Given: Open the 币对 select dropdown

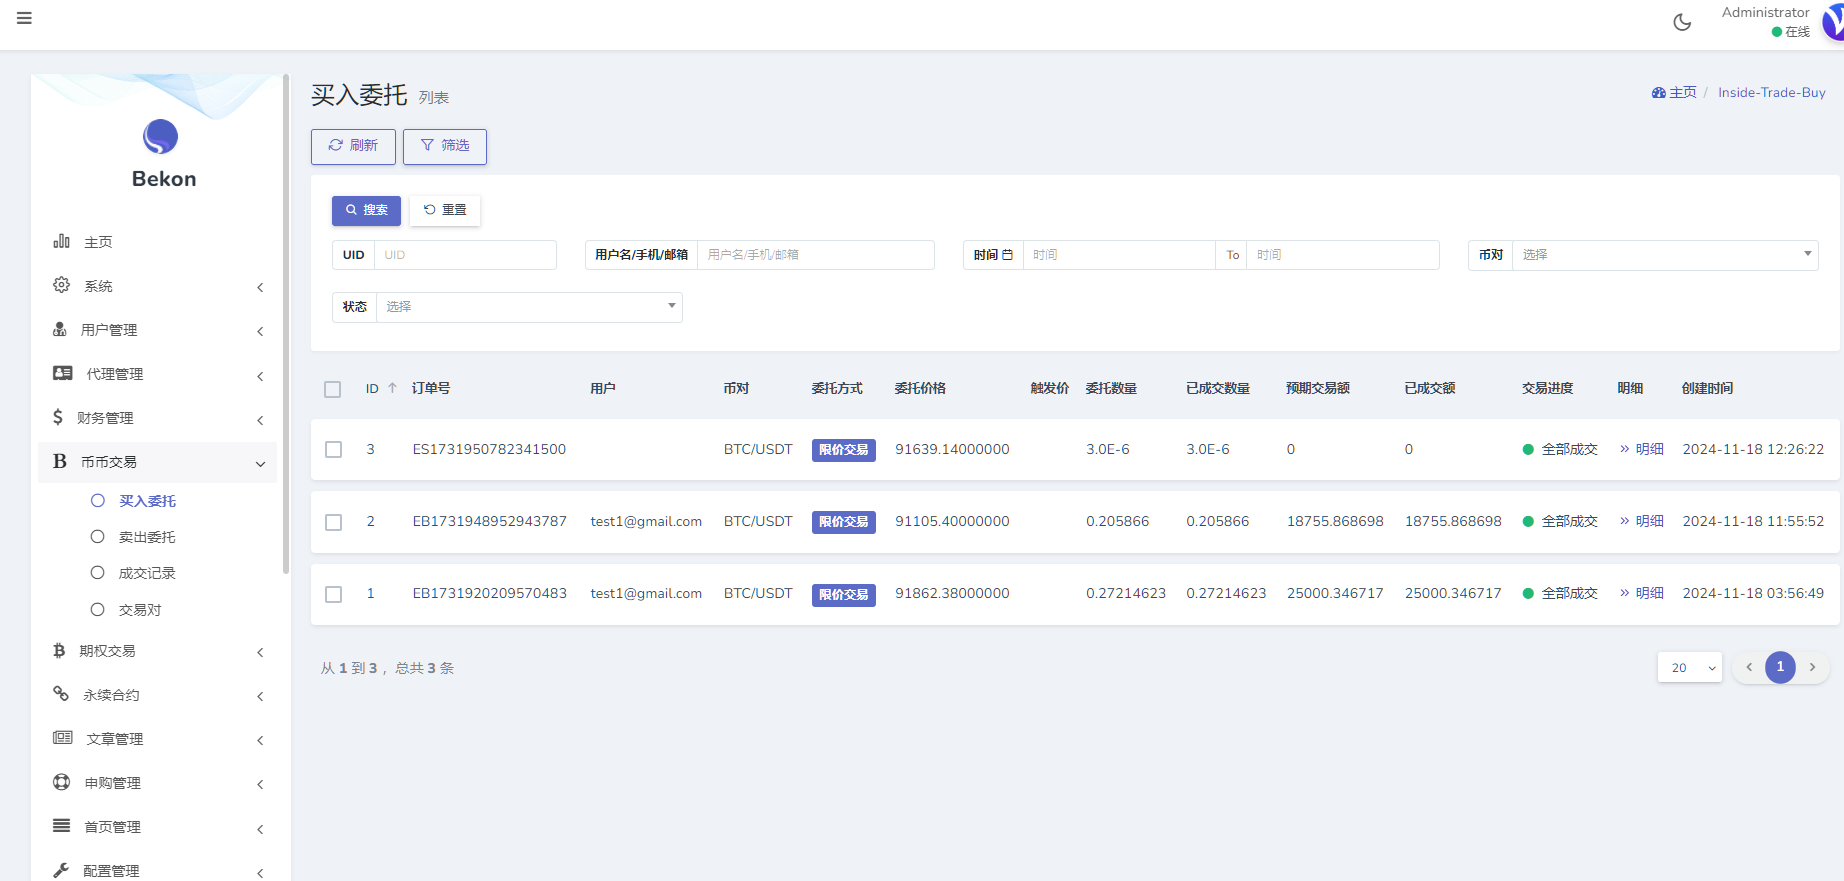Looking at the screenshot, I should click(1664, 255).
